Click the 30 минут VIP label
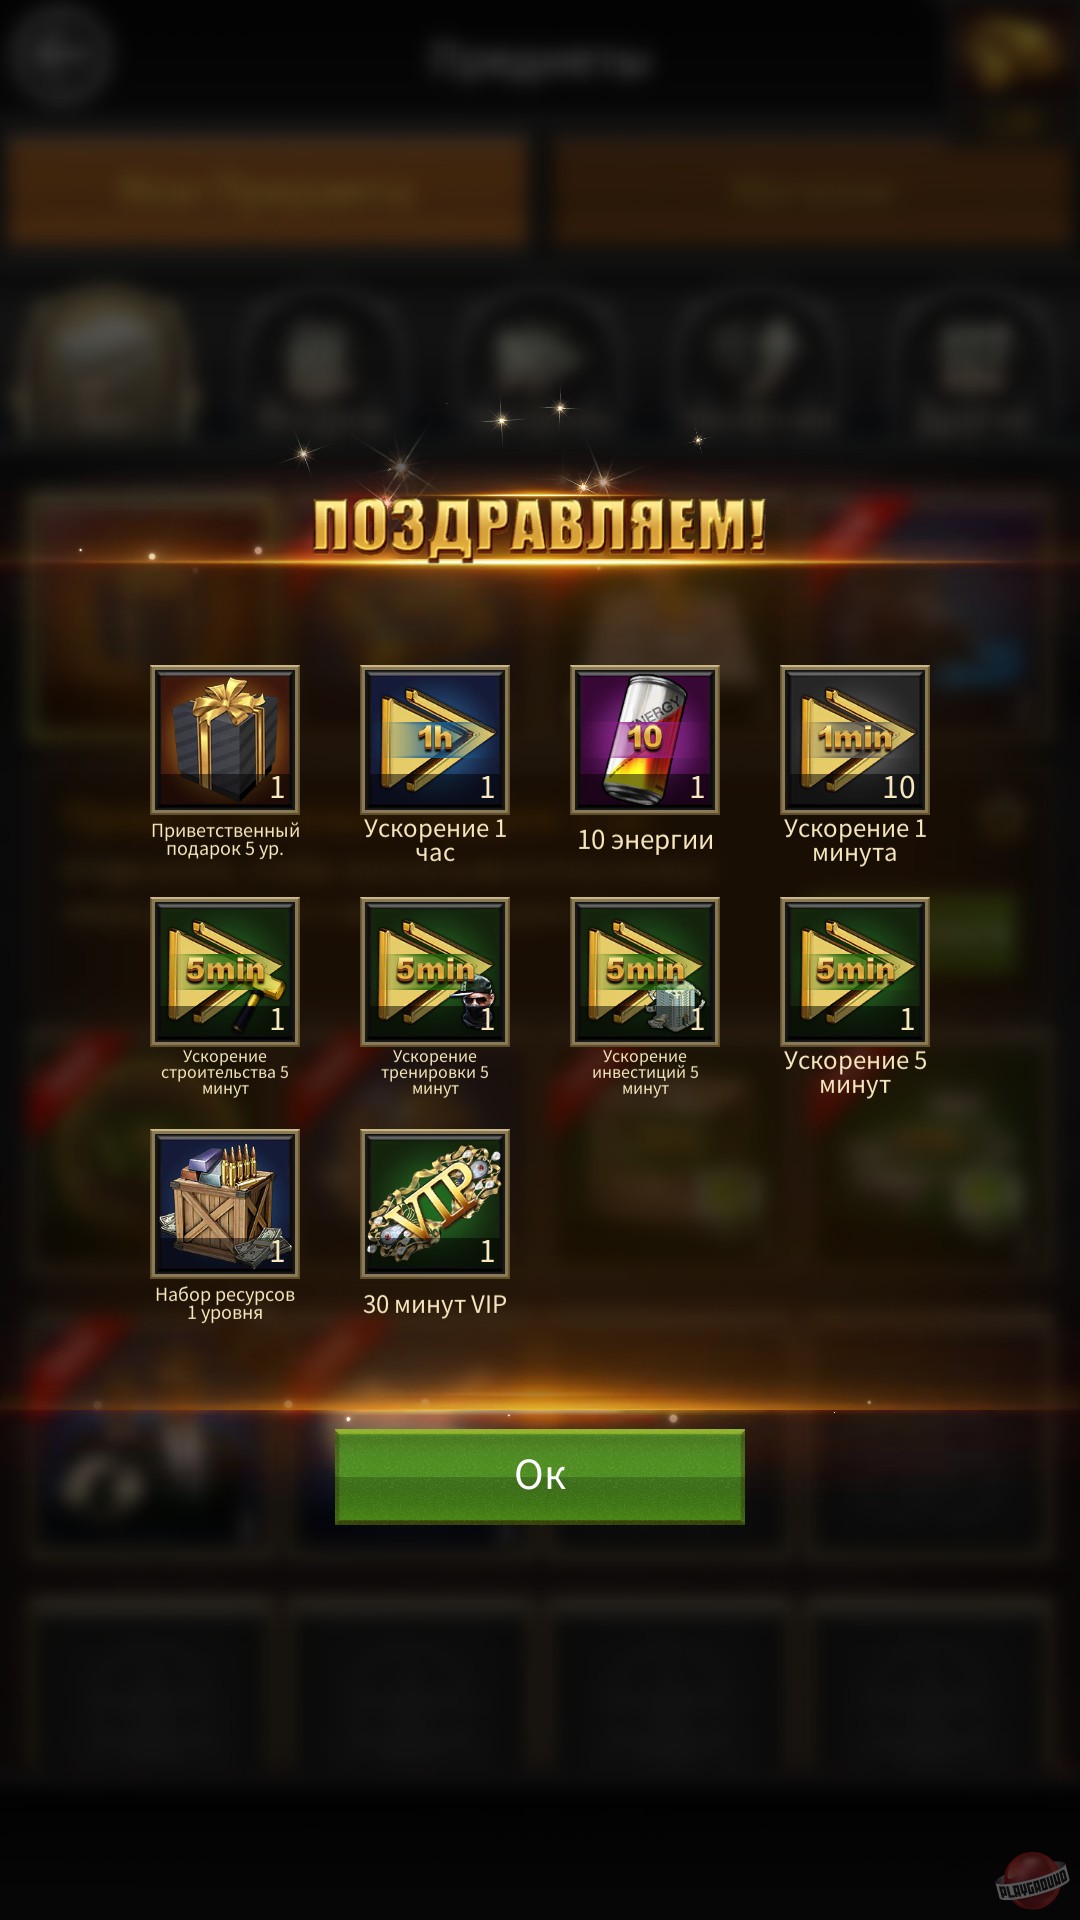This screenshot has width=1080, height=1920. (435, 1304)
